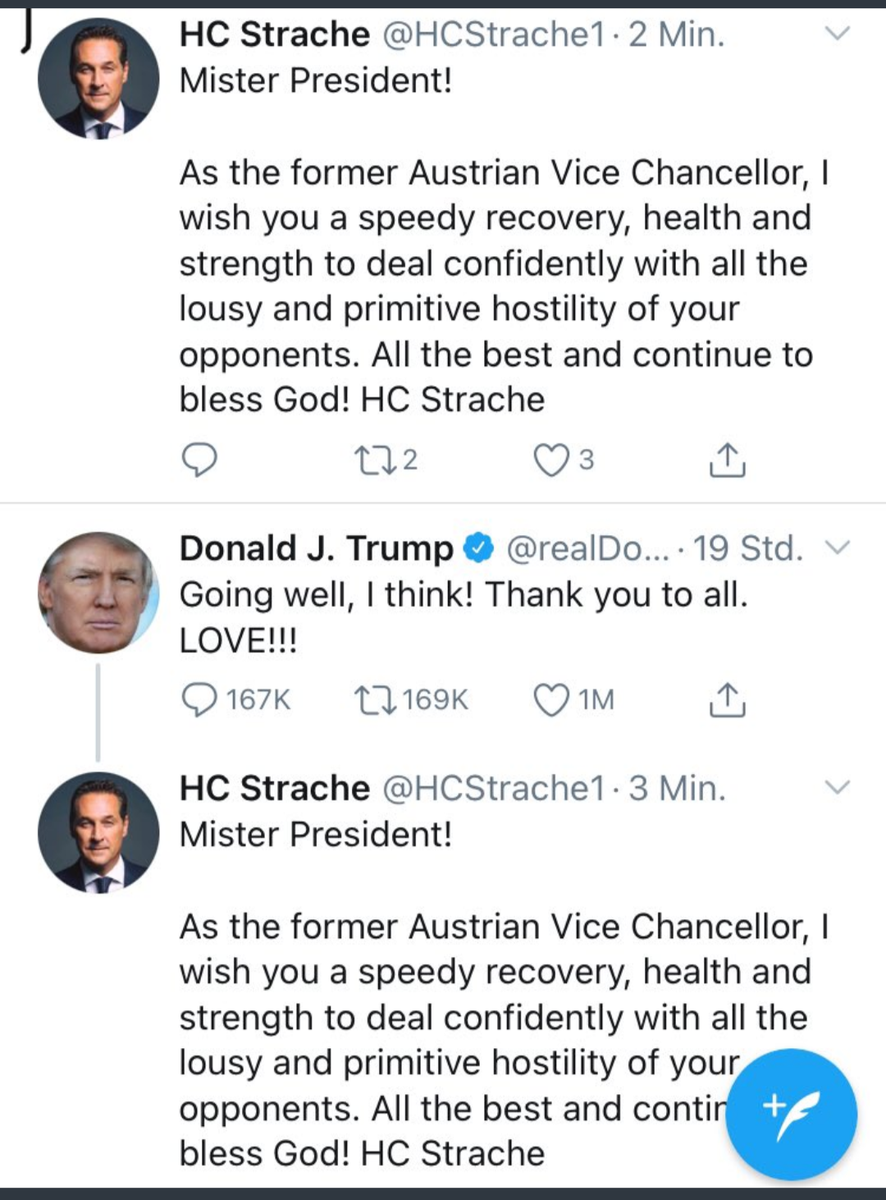Compose a new tweet with floating button
Screen dimensions: 886x1200
pyautogui.click(x=790, y=1112)
